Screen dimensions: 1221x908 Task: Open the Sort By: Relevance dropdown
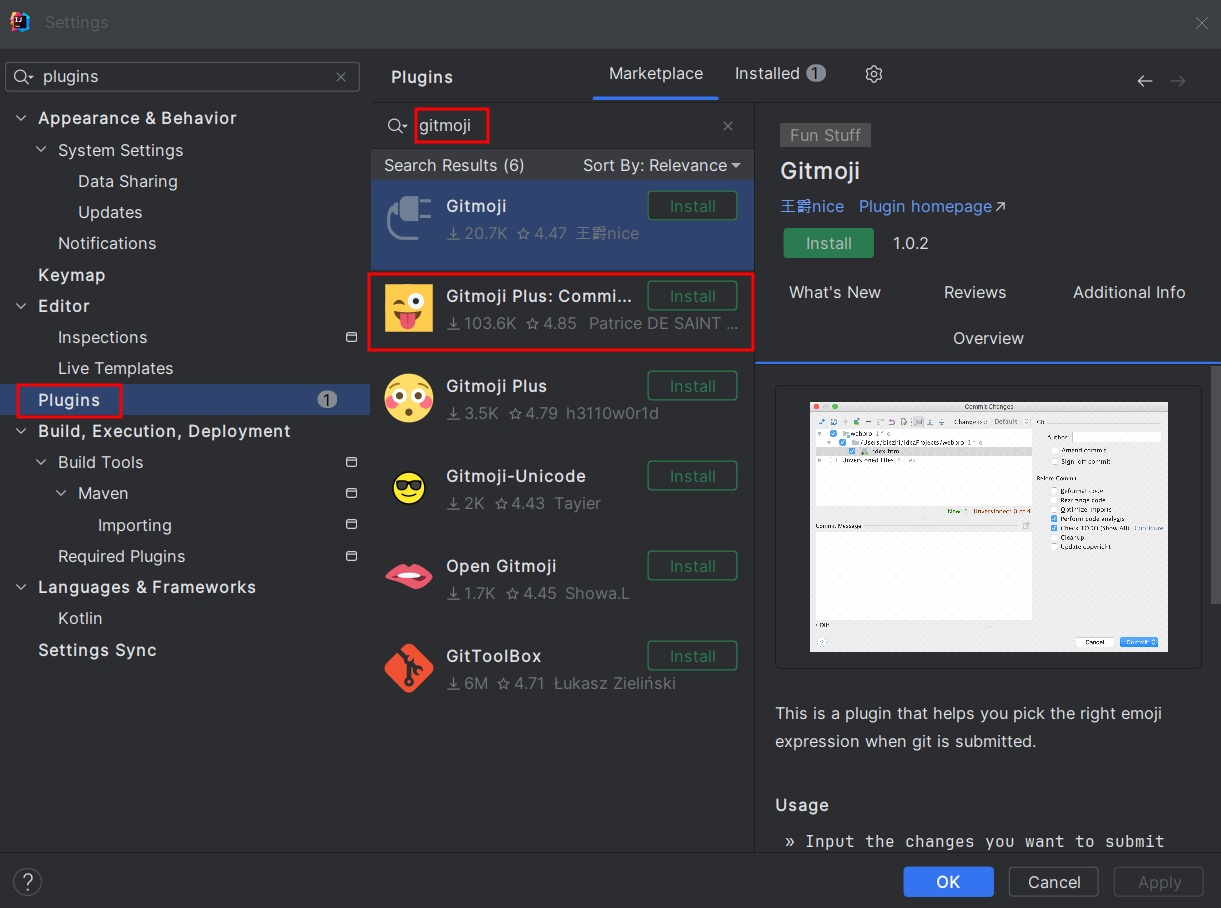coord(662,166)
